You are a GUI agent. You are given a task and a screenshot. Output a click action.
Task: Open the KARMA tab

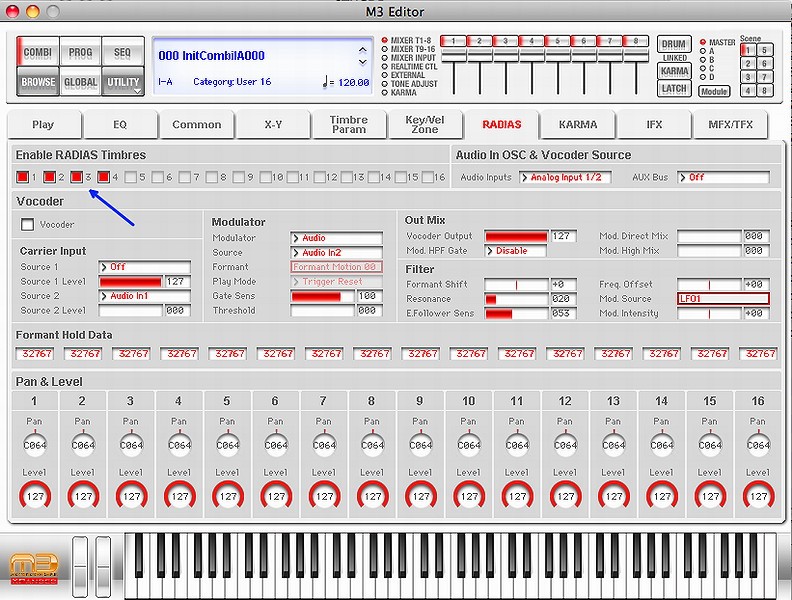pyautogui.click(x=578, y=124)
